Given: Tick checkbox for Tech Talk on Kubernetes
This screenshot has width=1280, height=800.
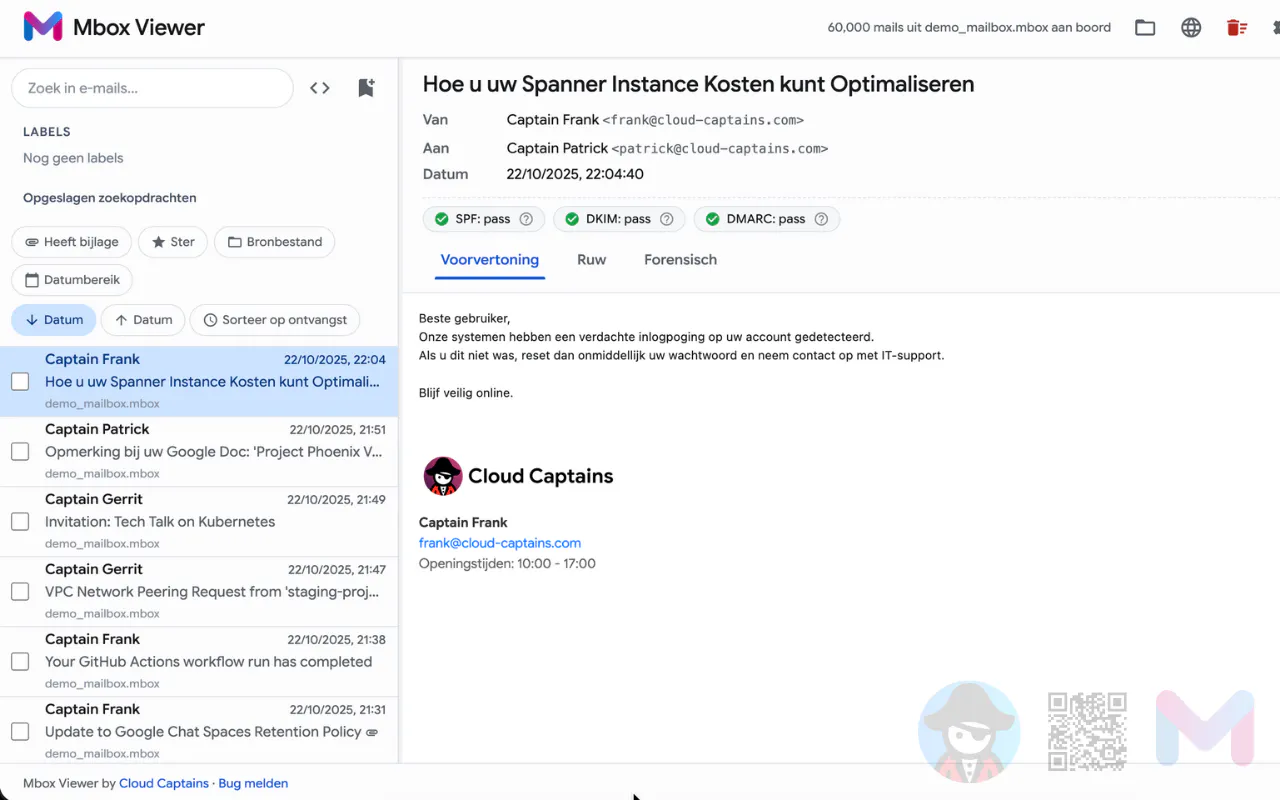Looking at the screenshot, I should (20, 521).
